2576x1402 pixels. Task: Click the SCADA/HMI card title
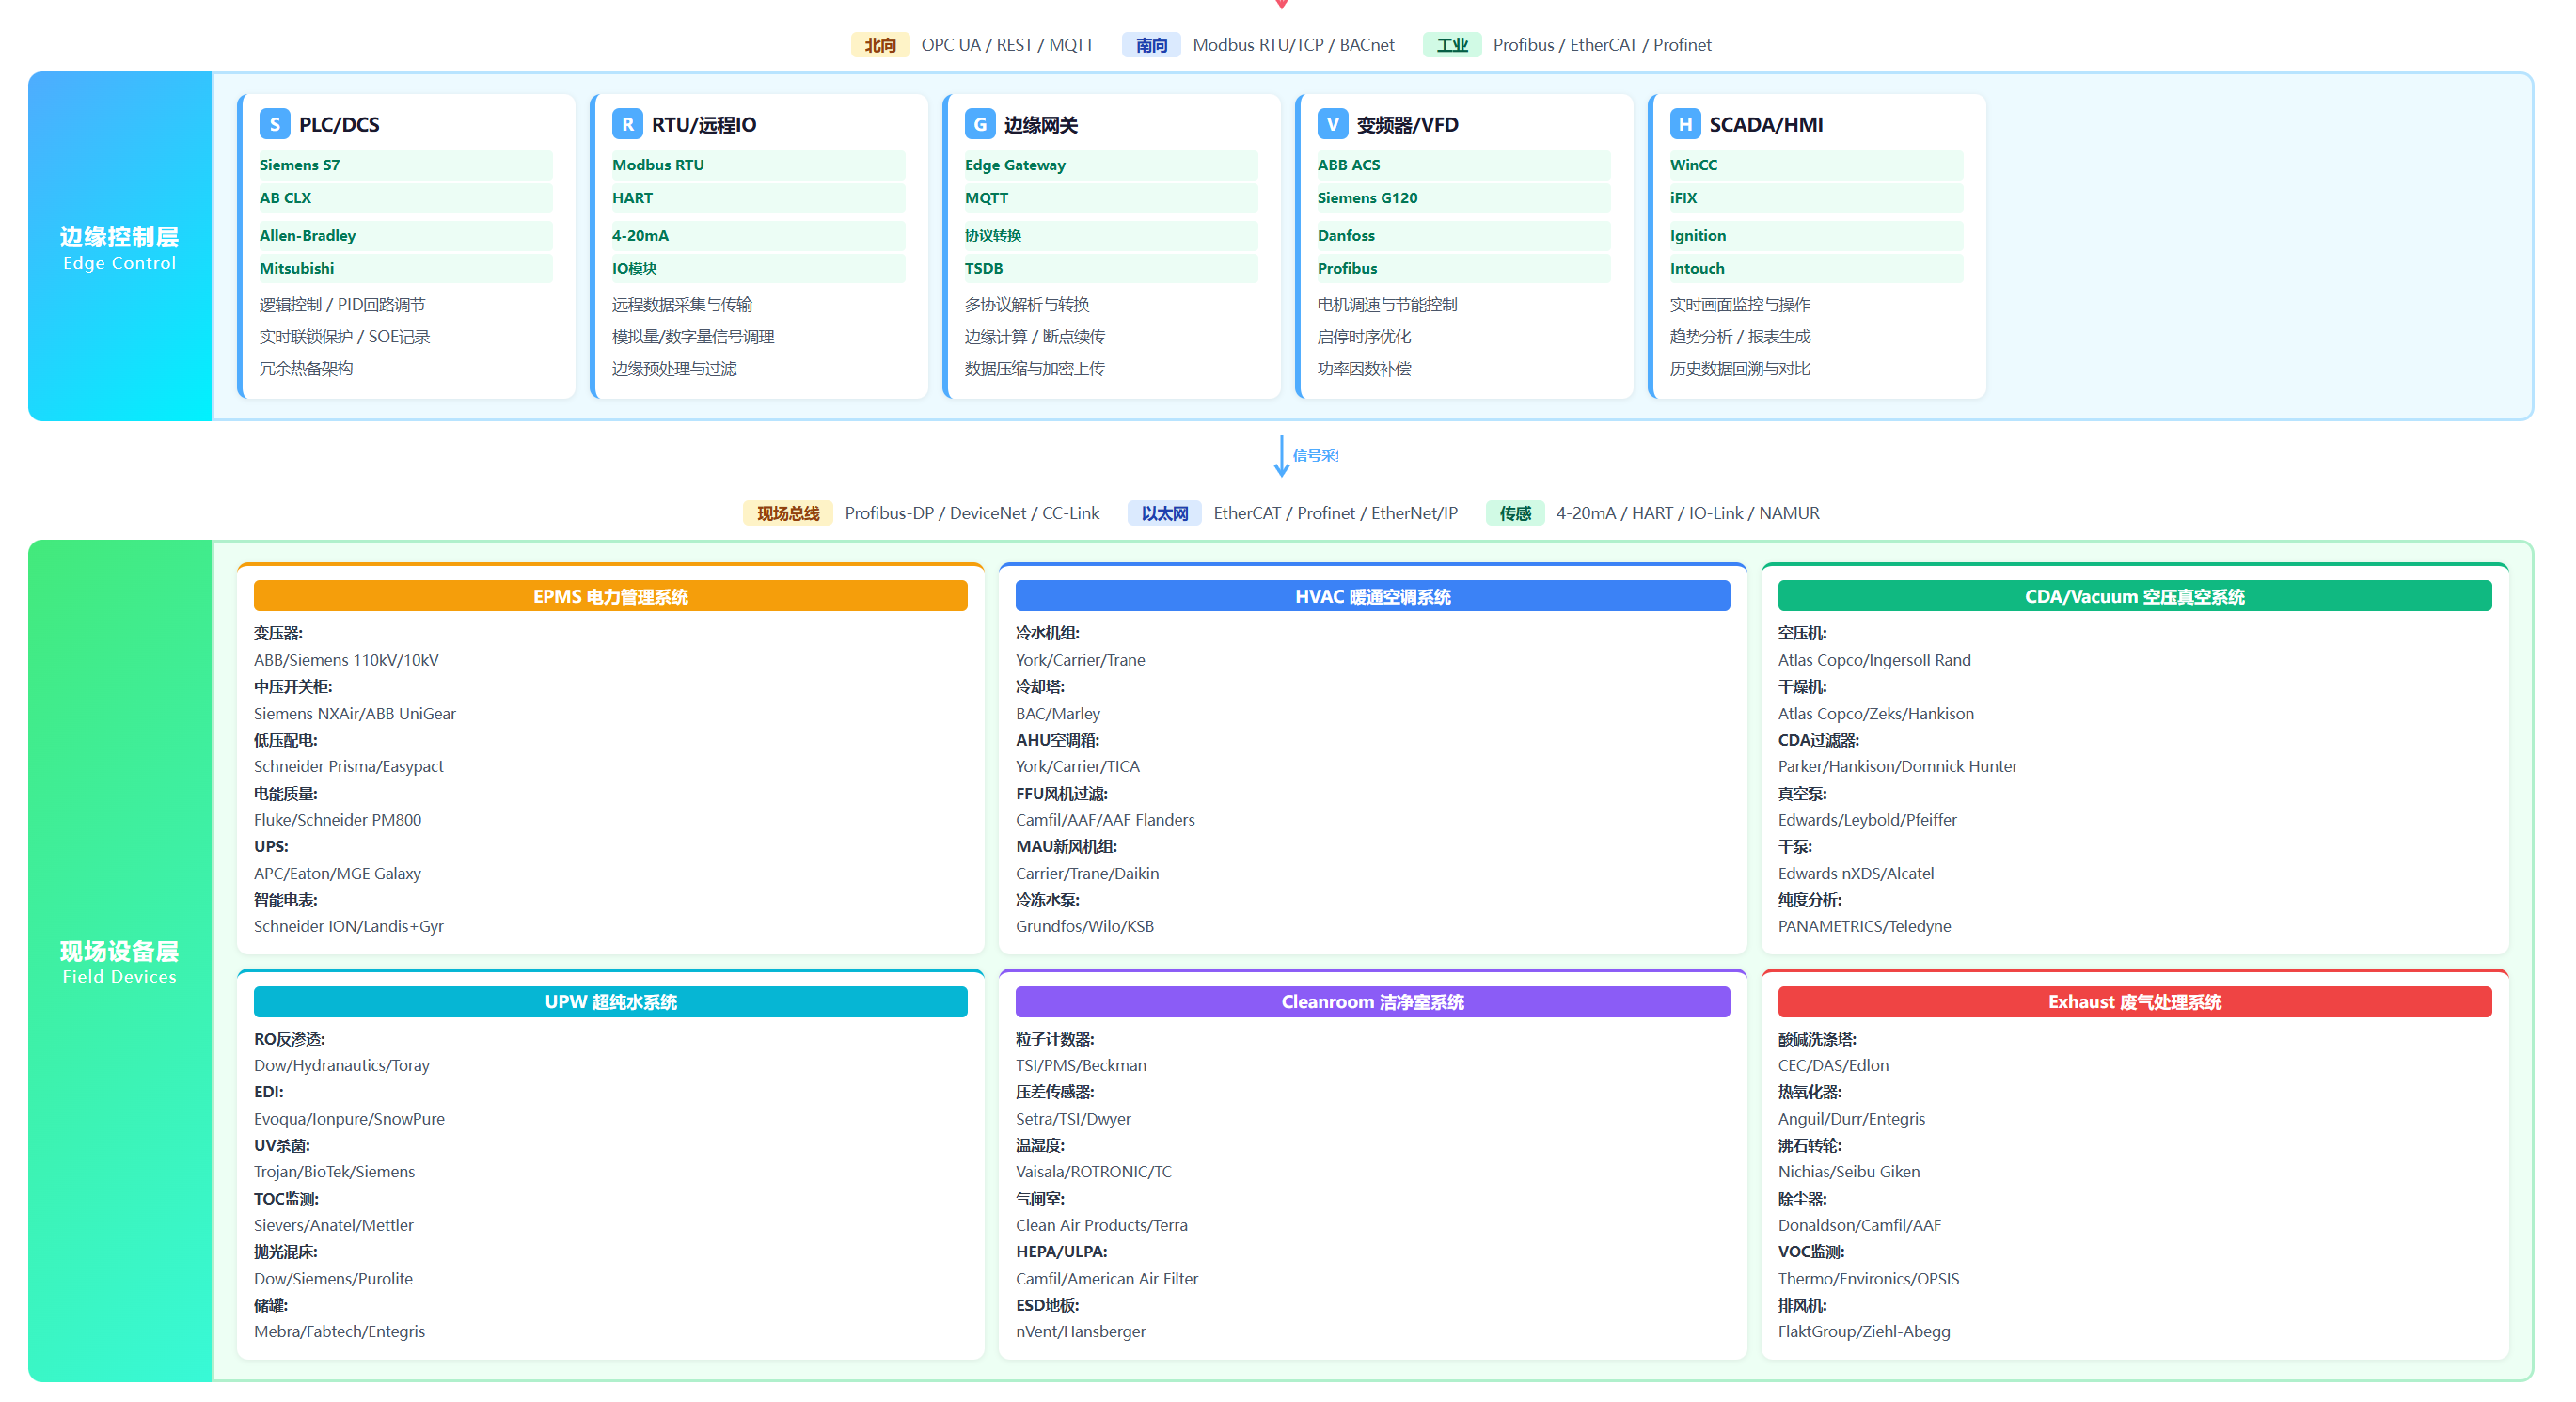(1766, 125)
